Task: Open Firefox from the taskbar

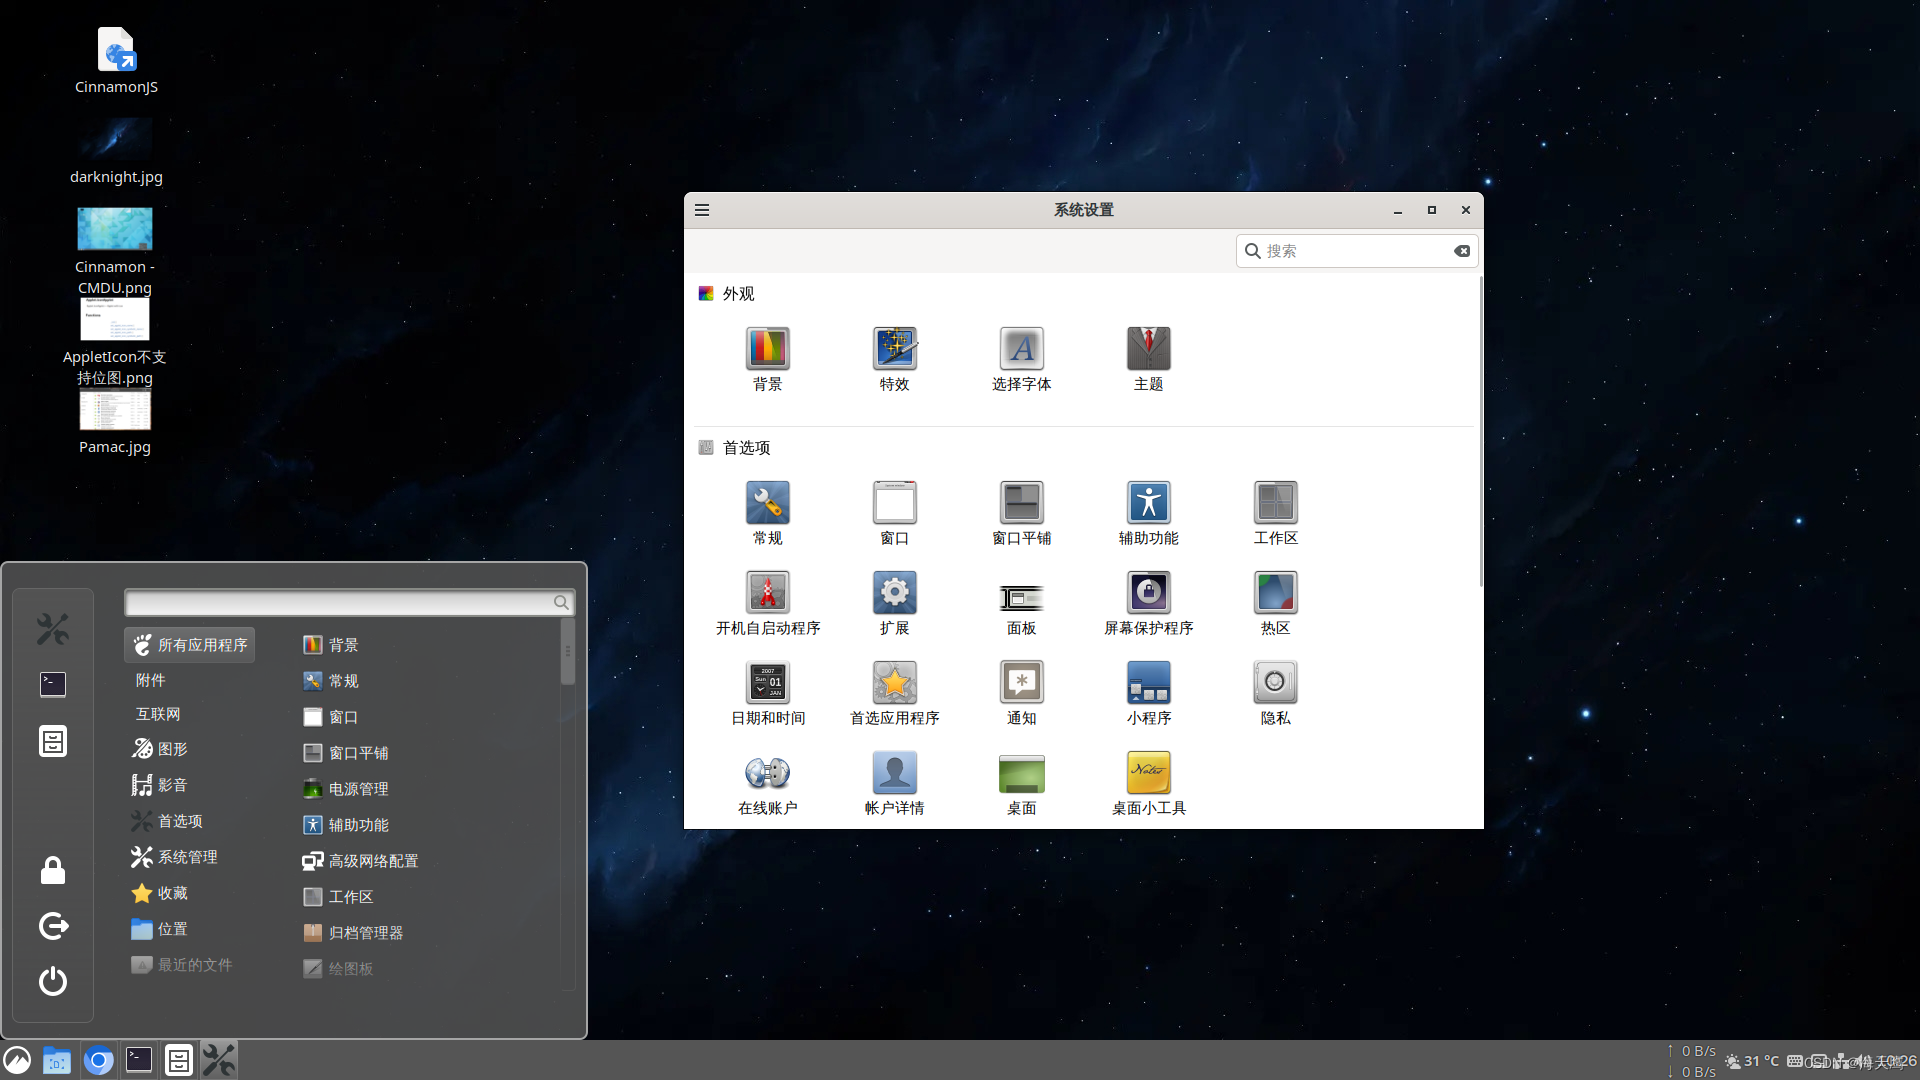Action: coord(99,1060)
